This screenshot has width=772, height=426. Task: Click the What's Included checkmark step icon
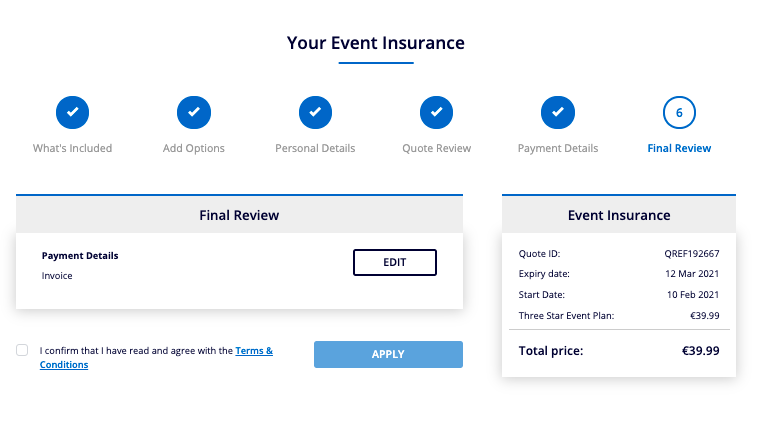(x=72, y=113)
